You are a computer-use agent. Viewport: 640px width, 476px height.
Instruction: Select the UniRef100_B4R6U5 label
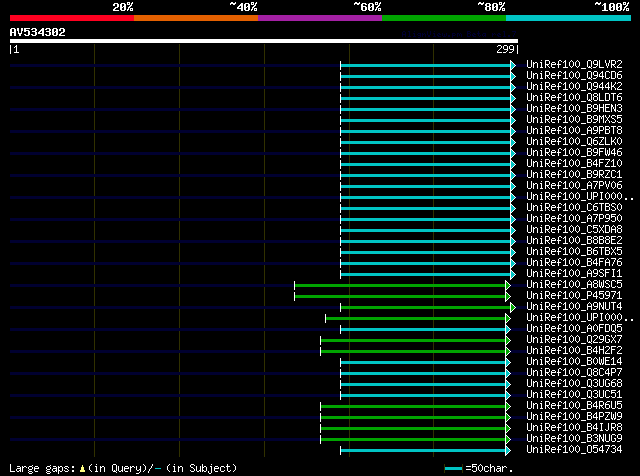pyautogui.click(x=574, y=406)
